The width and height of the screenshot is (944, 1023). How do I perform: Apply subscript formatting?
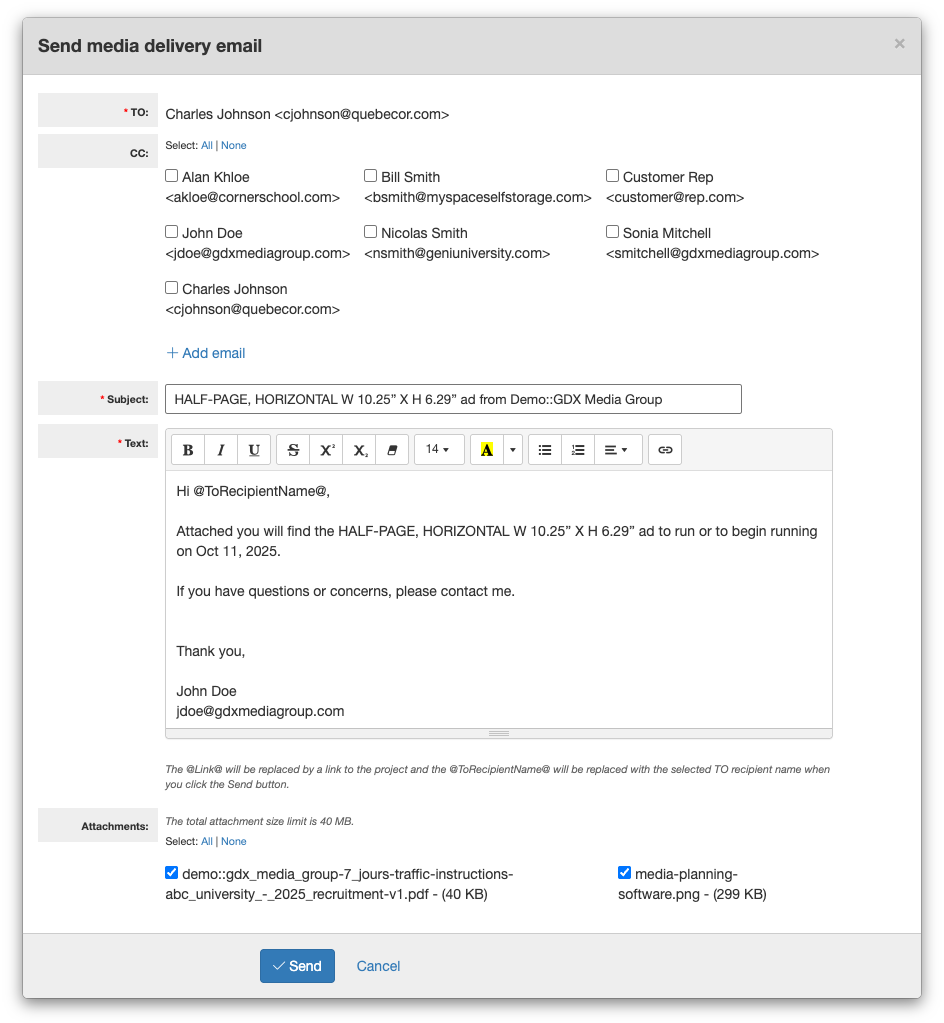click(x=359, y=450)
